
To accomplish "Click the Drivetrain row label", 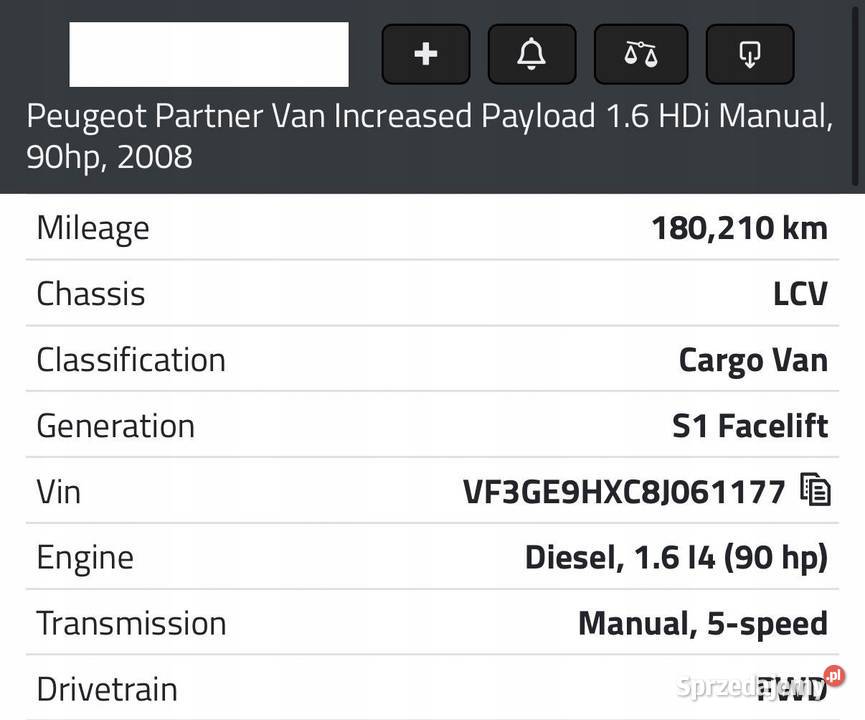I will [x=107, y=689].
